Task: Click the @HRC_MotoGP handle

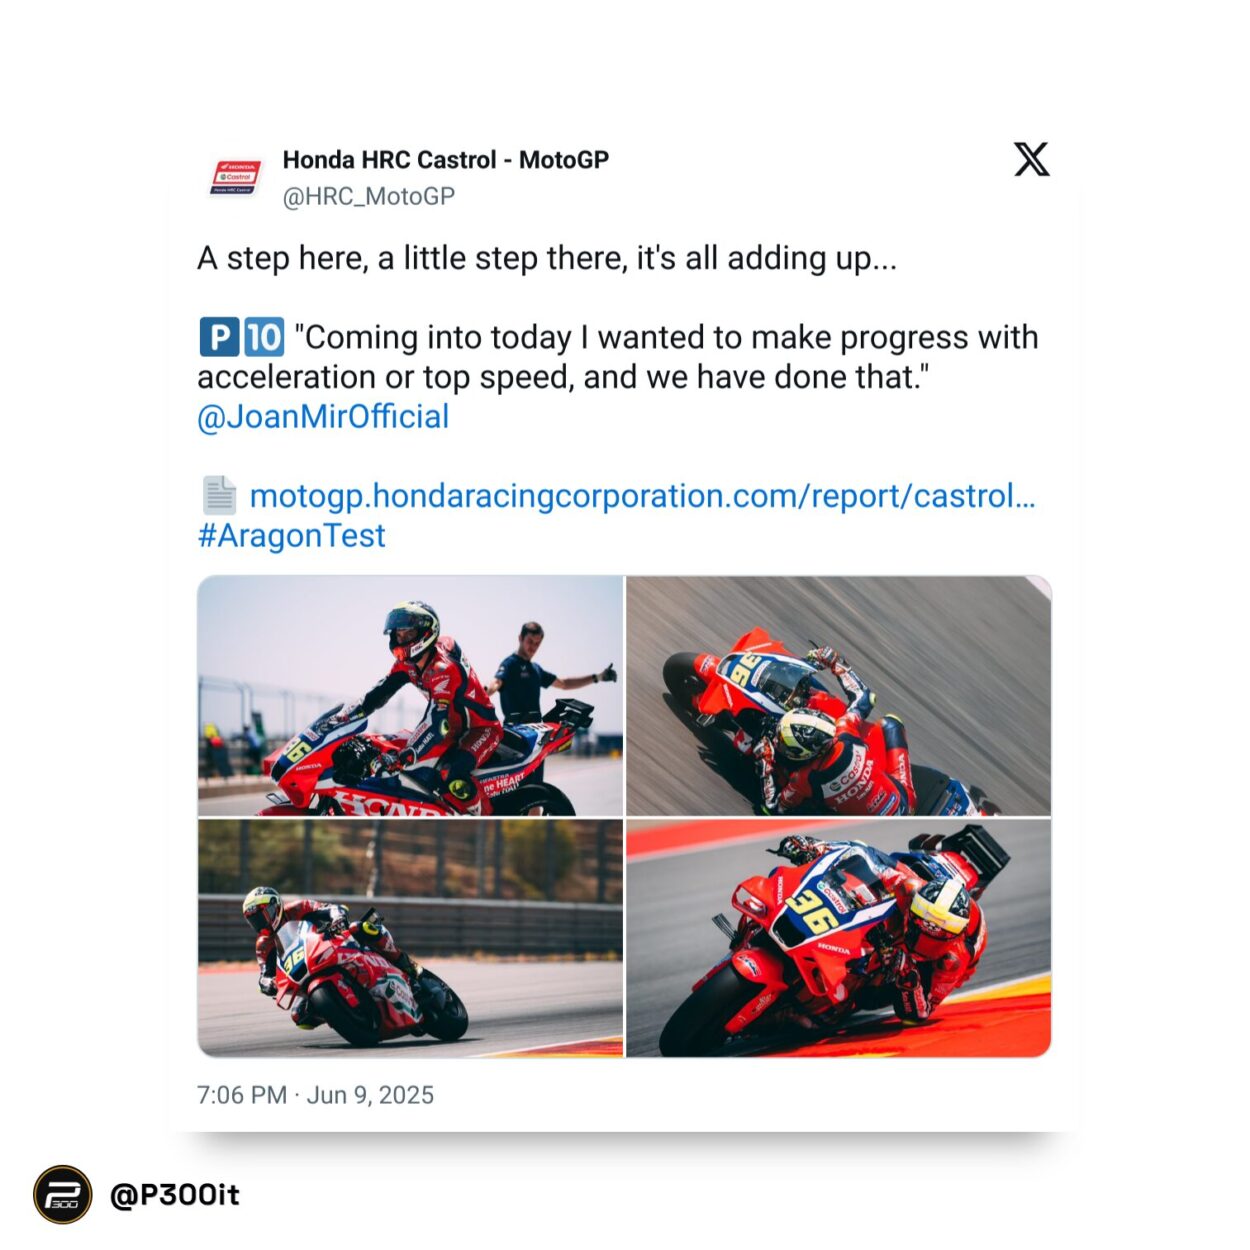Action: (x=369, y=196)
